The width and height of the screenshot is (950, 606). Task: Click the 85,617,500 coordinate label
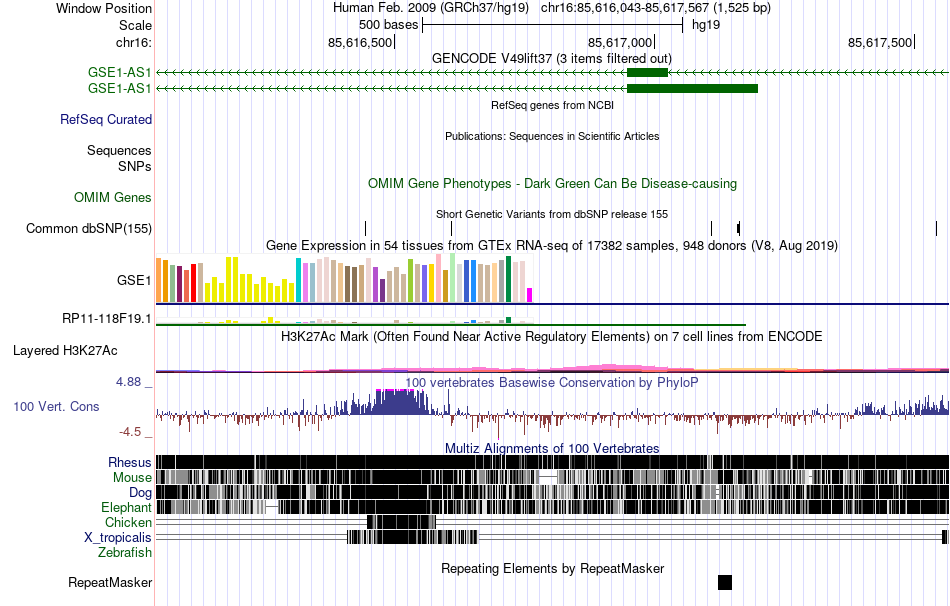pyautogui.click(x=880, y=42)
